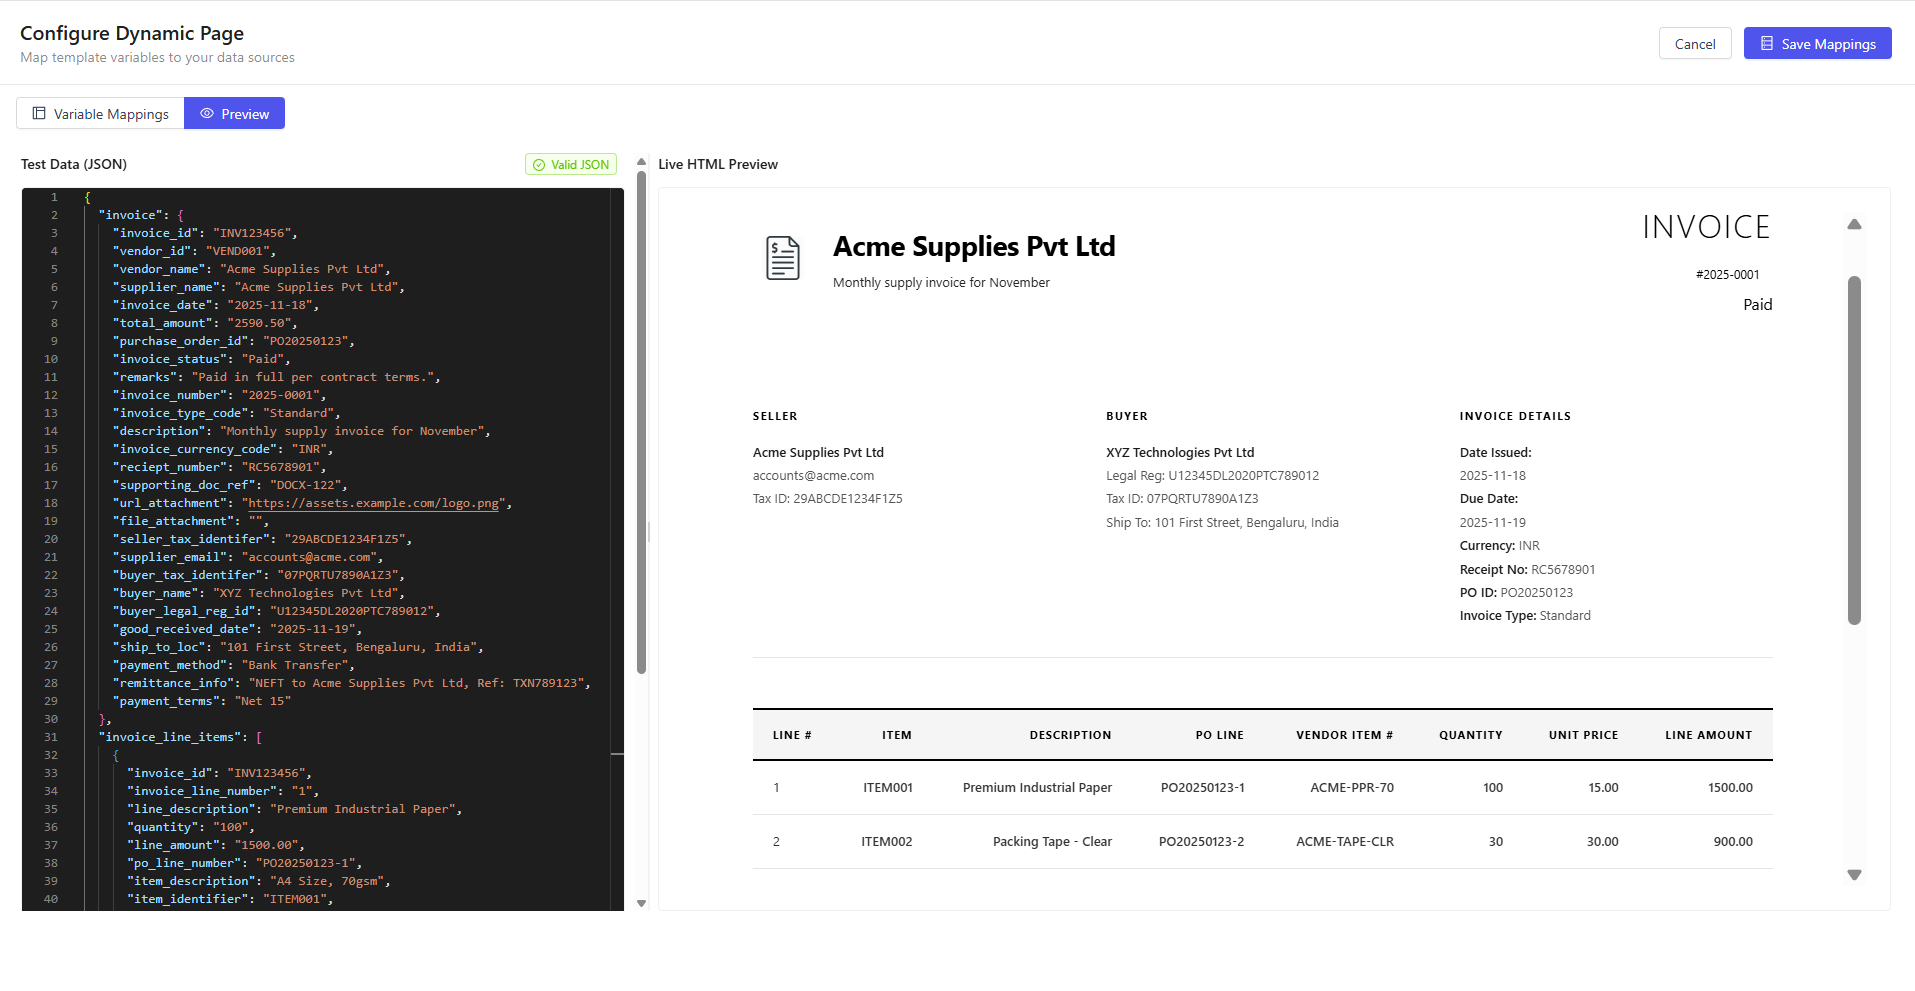Click the up arrow of the preview scrollbar
This screenshot has width=1915, height=991.
coord(1855,224)
